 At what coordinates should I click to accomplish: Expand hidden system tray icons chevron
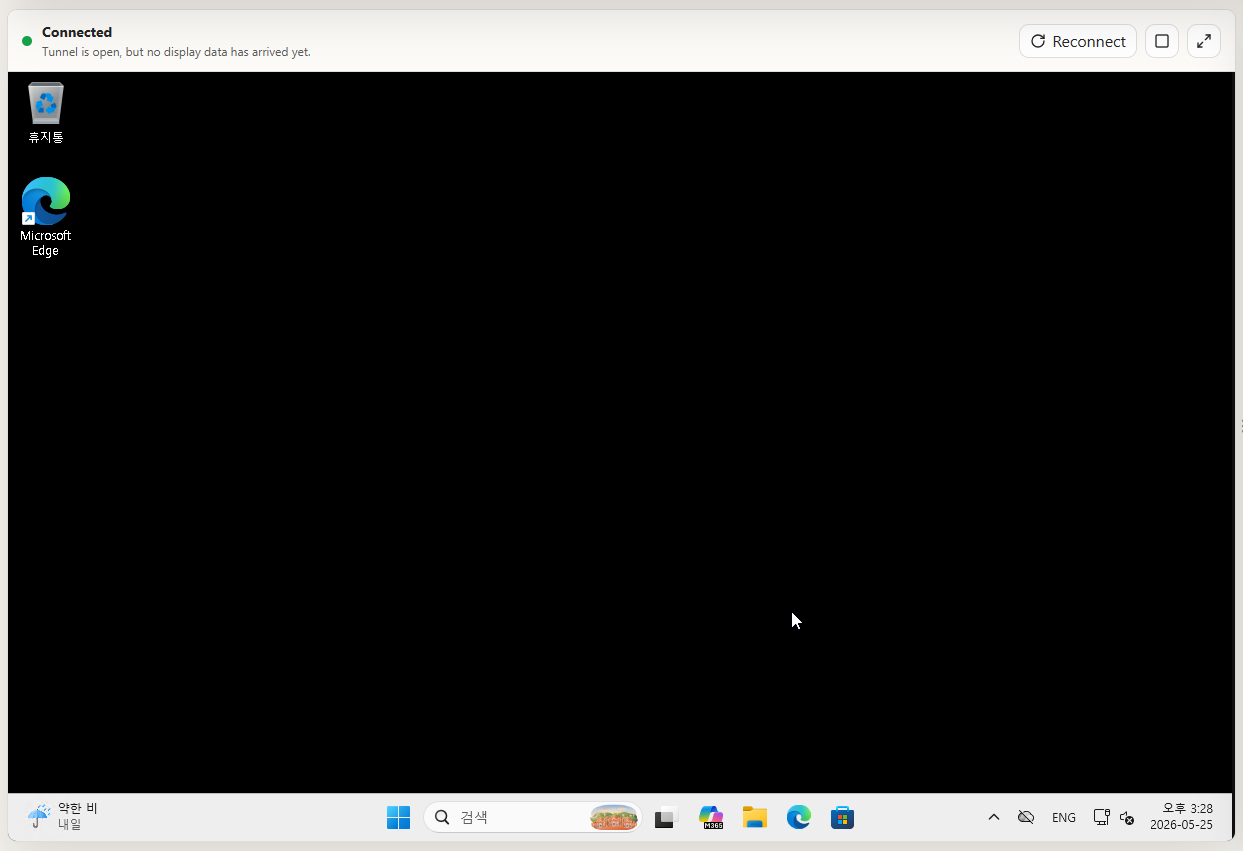coord(994,817)
